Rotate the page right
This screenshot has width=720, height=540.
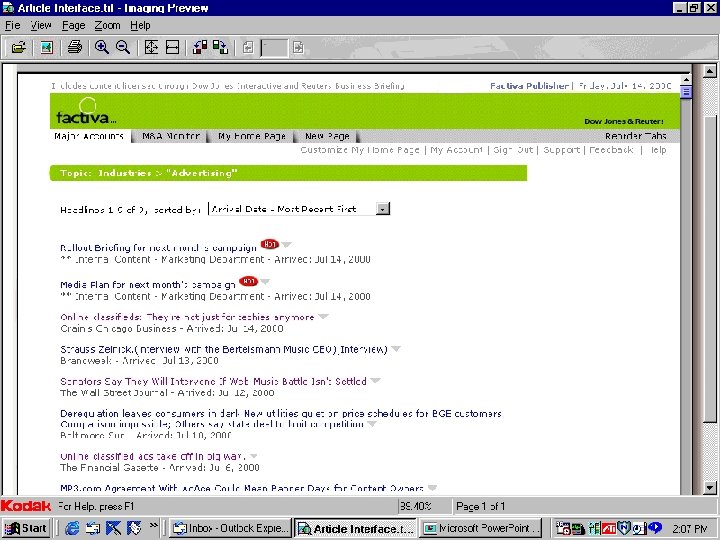(220, 47)
